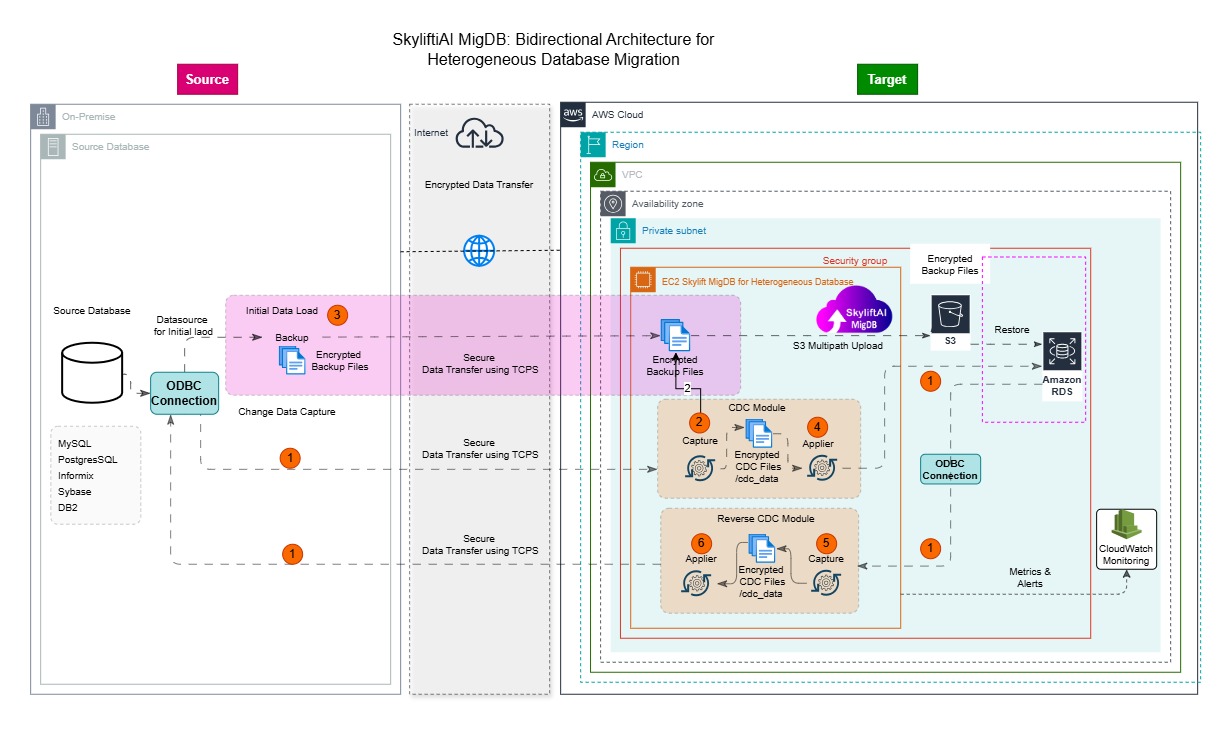Image resolution: width=1232 pixels, height=733 pixels.
Task: Click the PostgresSQL entry in the database list
Action: pyautogui.click(x=88, y=460)
